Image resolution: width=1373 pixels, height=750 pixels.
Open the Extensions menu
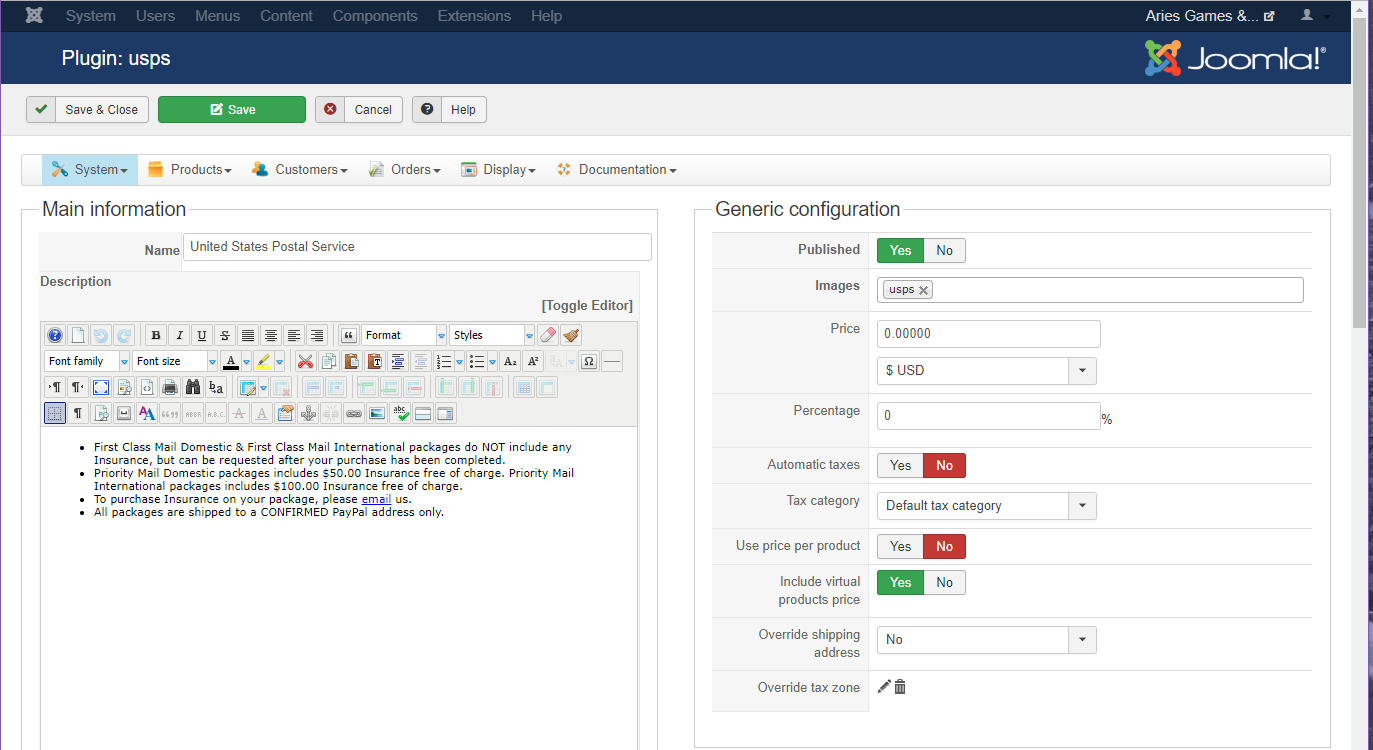point(474,16)
